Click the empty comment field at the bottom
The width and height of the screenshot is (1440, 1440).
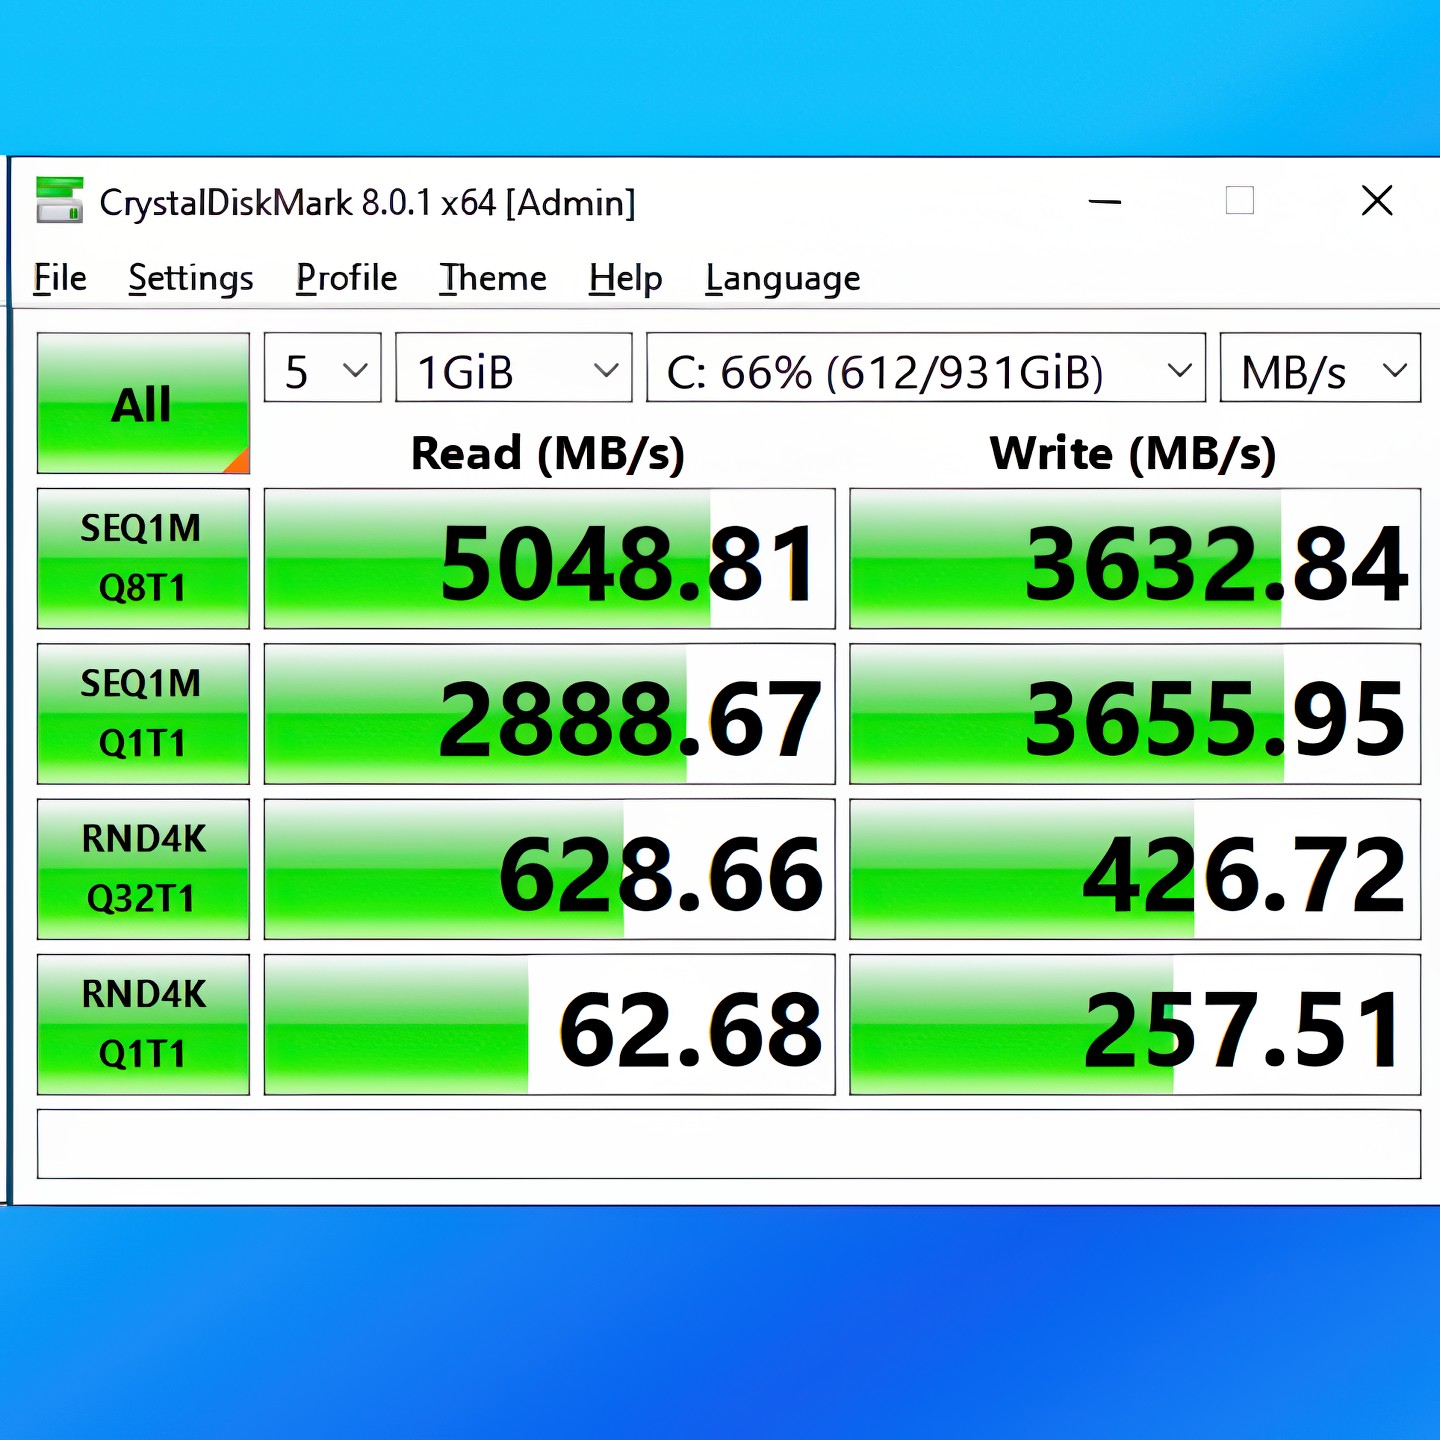729,1144
